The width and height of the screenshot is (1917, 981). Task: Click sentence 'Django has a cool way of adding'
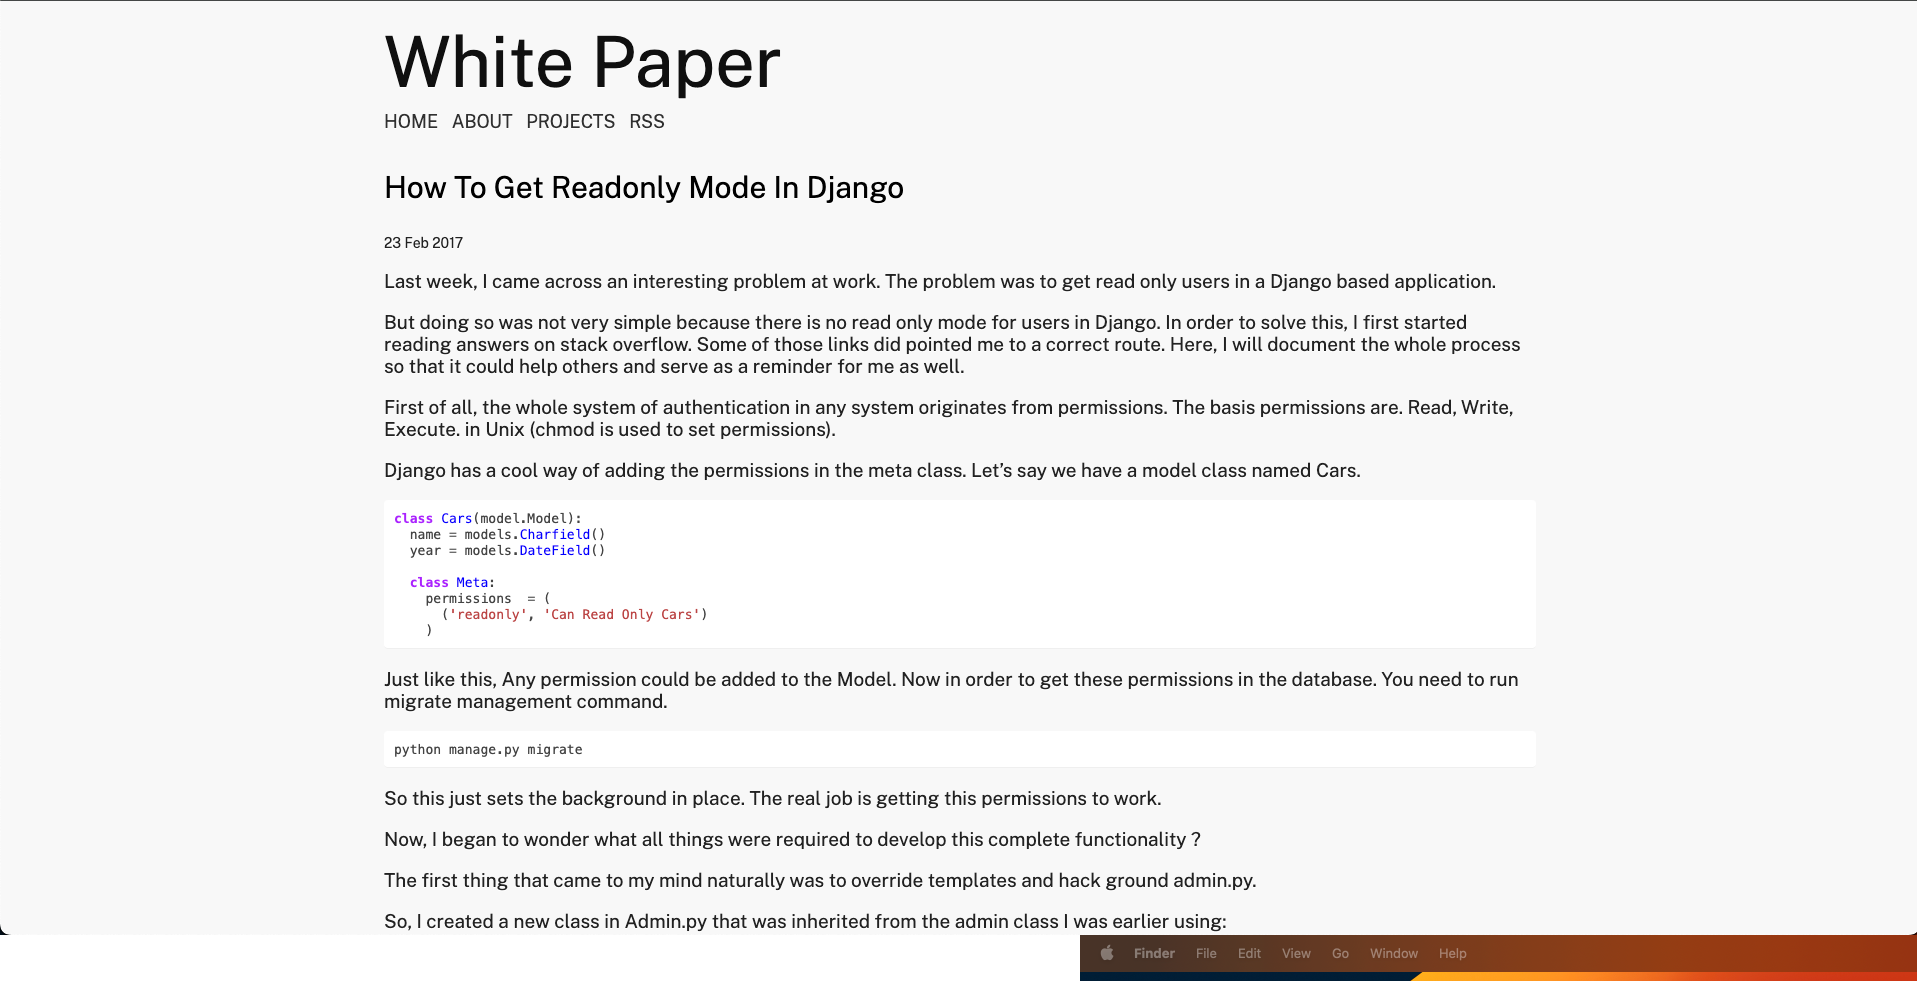tap(872, 471)
